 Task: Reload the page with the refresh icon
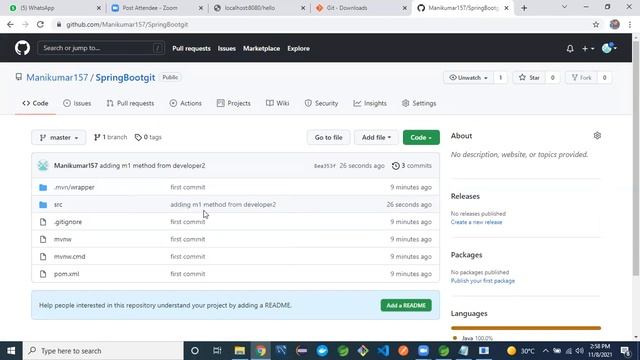click(40, 24)
